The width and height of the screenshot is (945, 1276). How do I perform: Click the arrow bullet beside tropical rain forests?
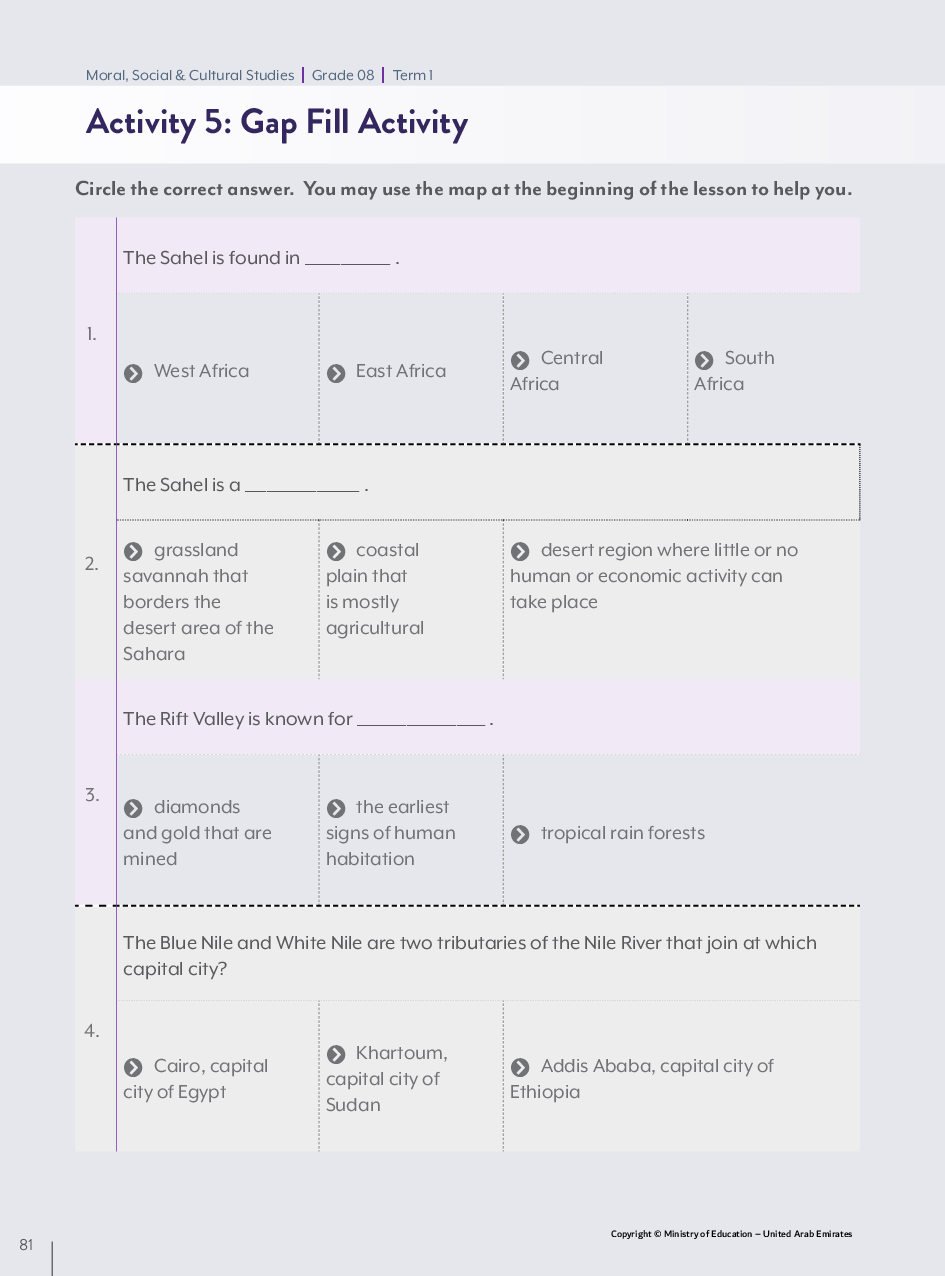[x=520, y=835]
